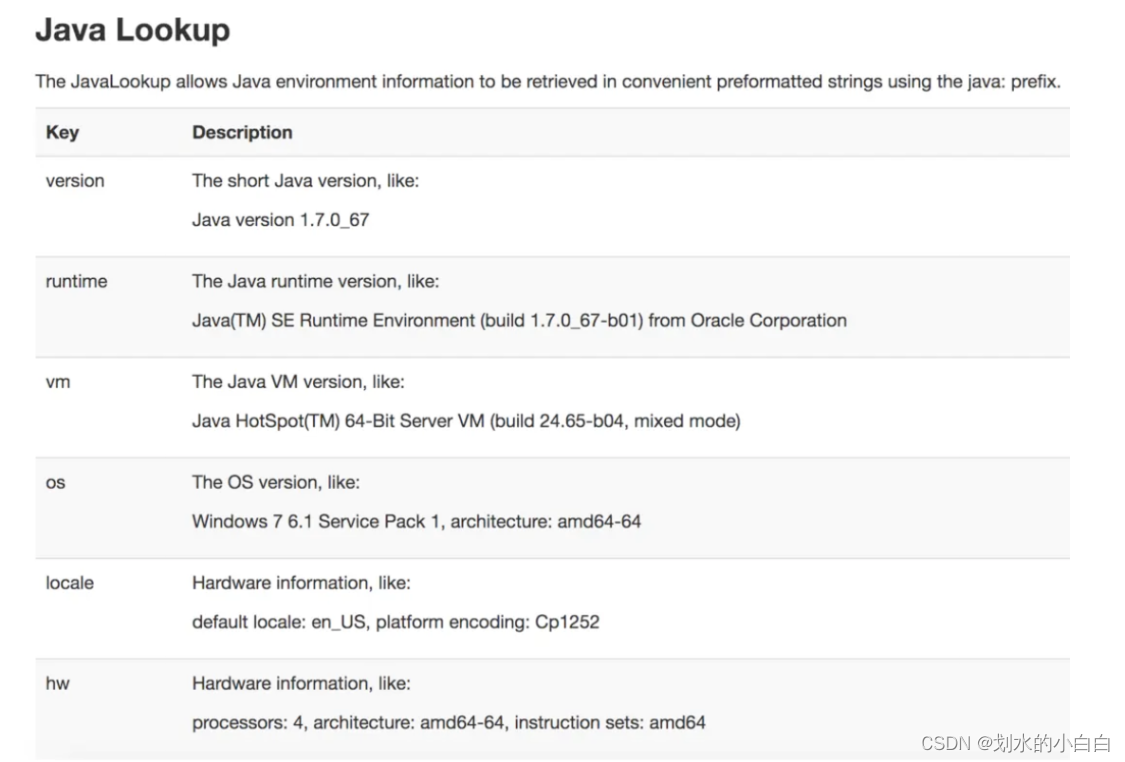Select the Java HotSpot(TM) 64-Bit Server VM line
This screenshot has width=1125, height=762.
(466, 420)
